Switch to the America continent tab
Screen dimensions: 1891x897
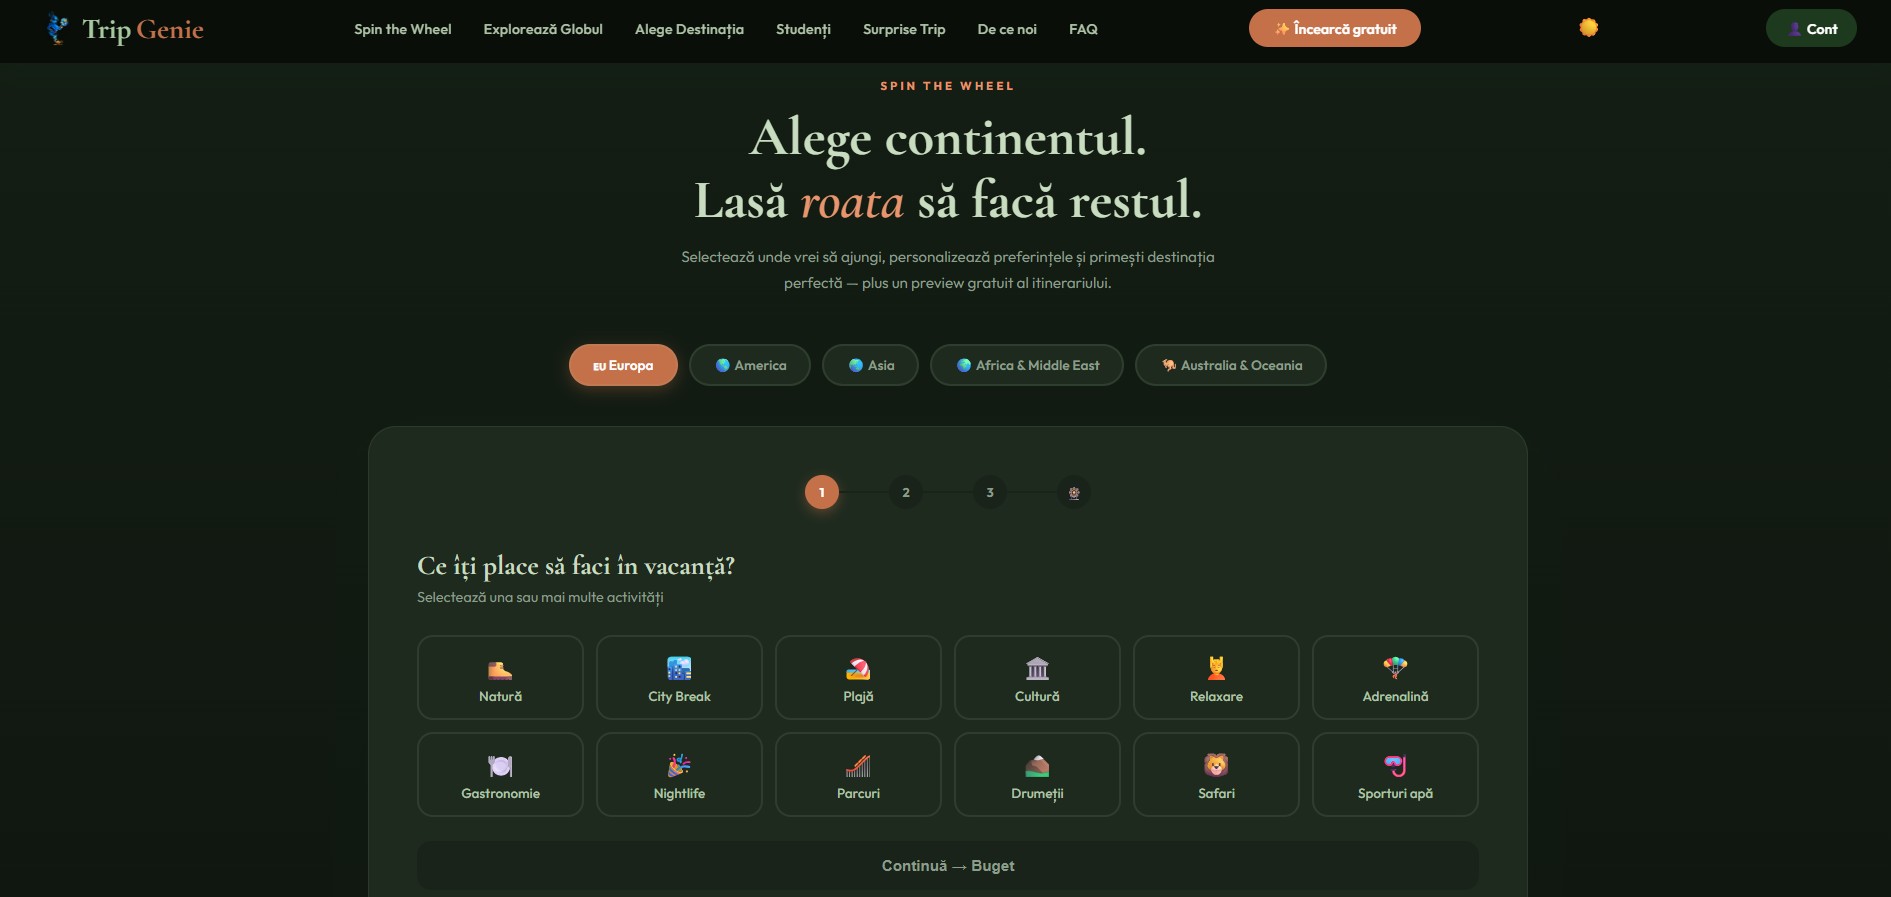pyautogui.click(x=750, y=366)
